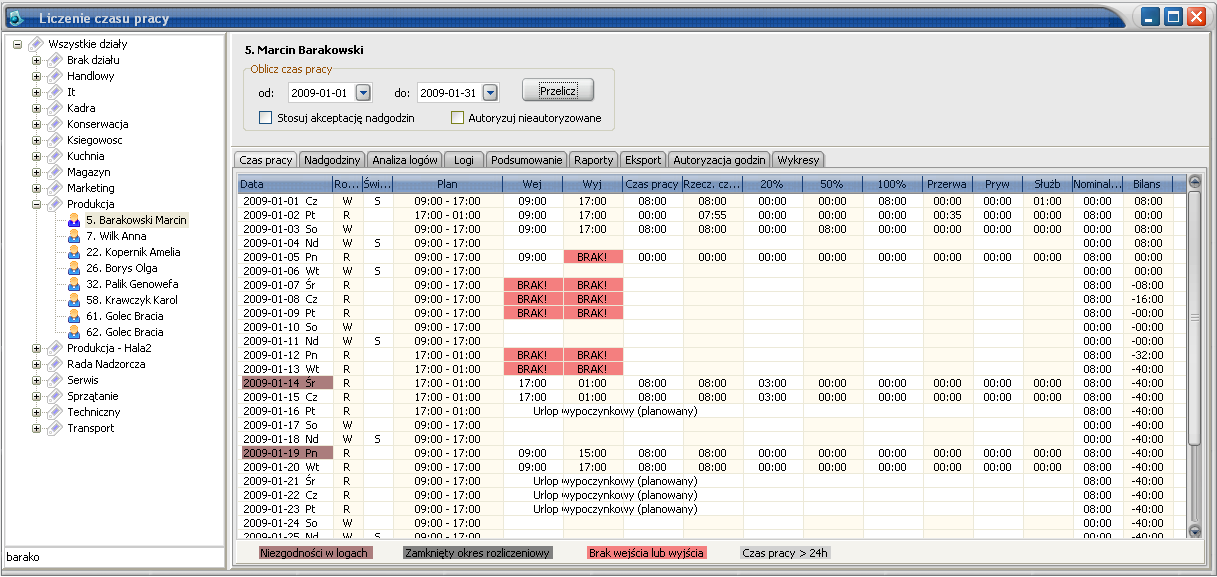Click Brak wejścia lub wyjścia legend swatch
The width and height of the screenshot is (1217, 577).
(647, 552)
